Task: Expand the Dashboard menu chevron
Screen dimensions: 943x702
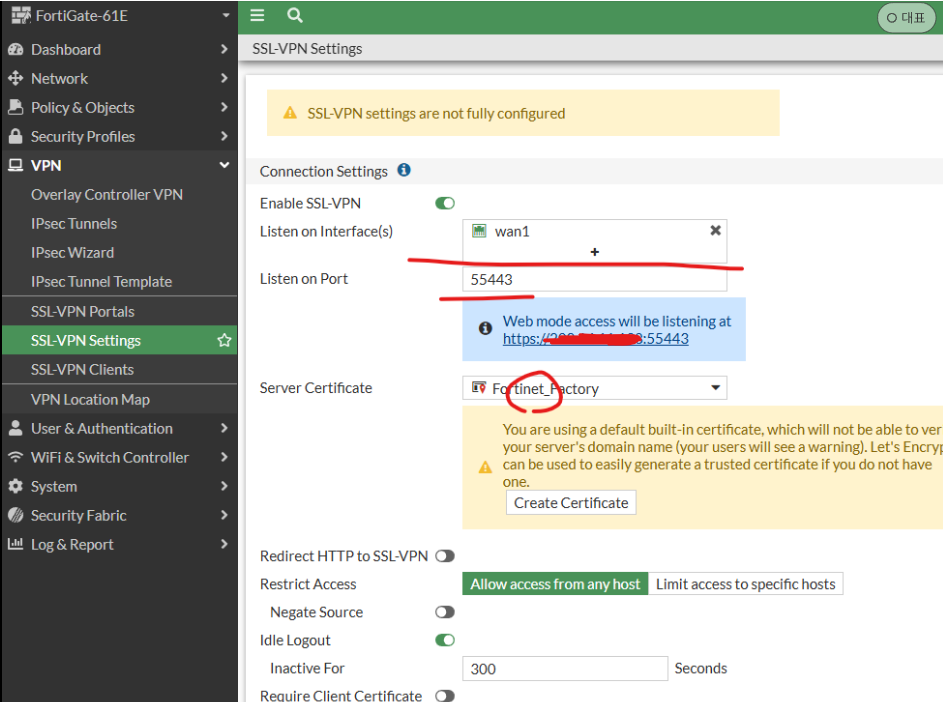Action: 224,49
